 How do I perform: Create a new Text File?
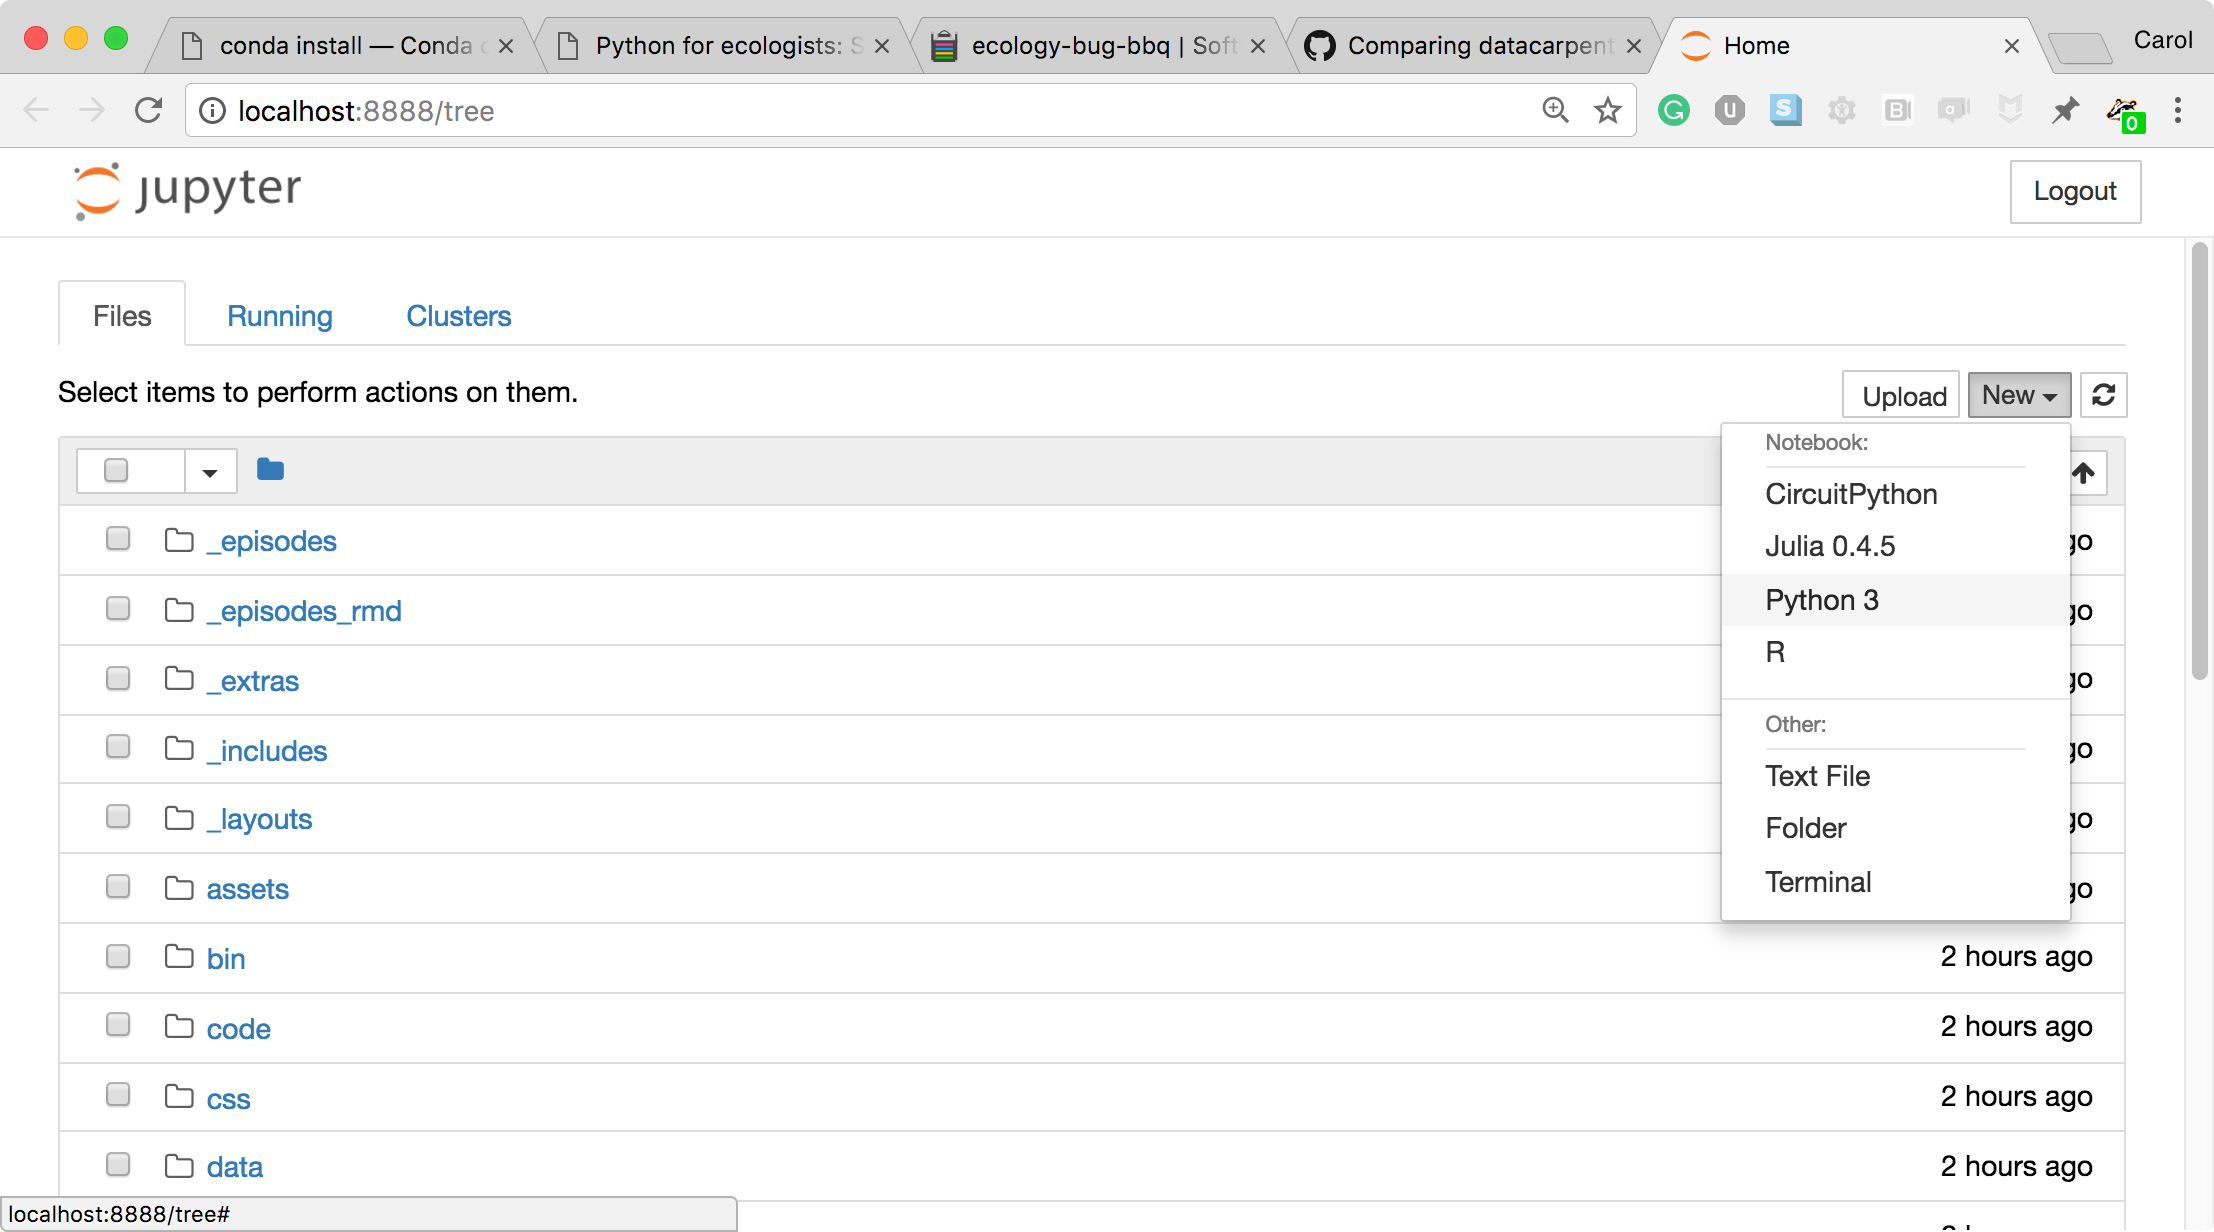pos(1817,775)
